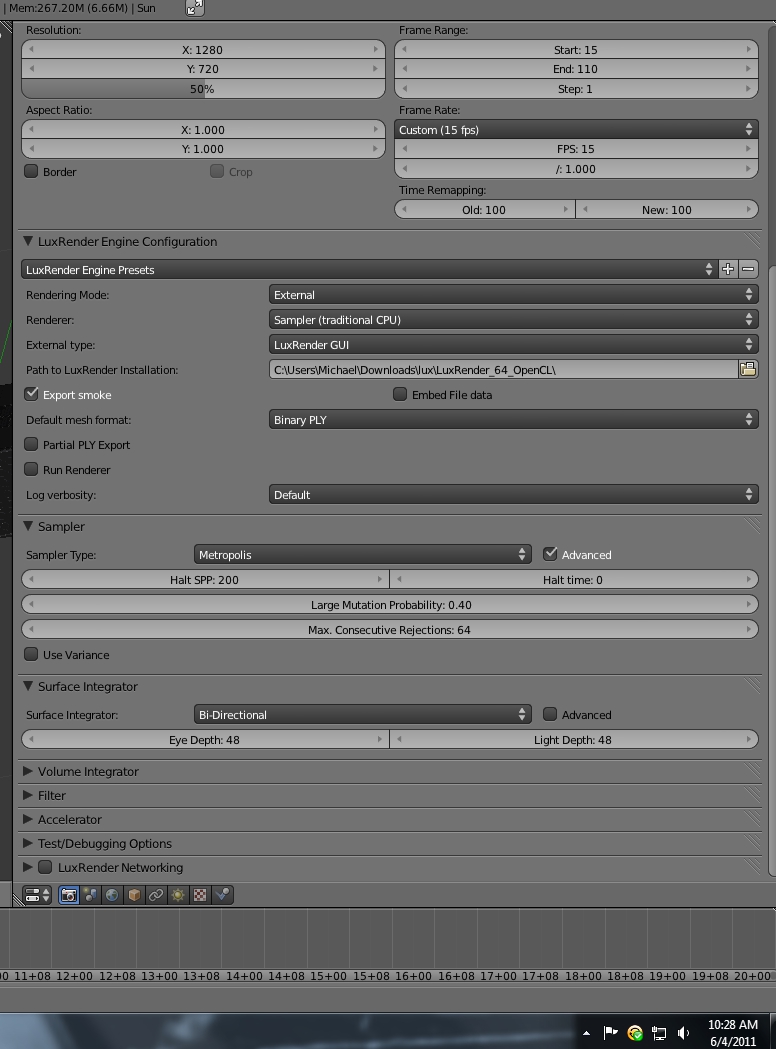
Task: Click the Resolution Y: 720 field
Action: (203, 69)
